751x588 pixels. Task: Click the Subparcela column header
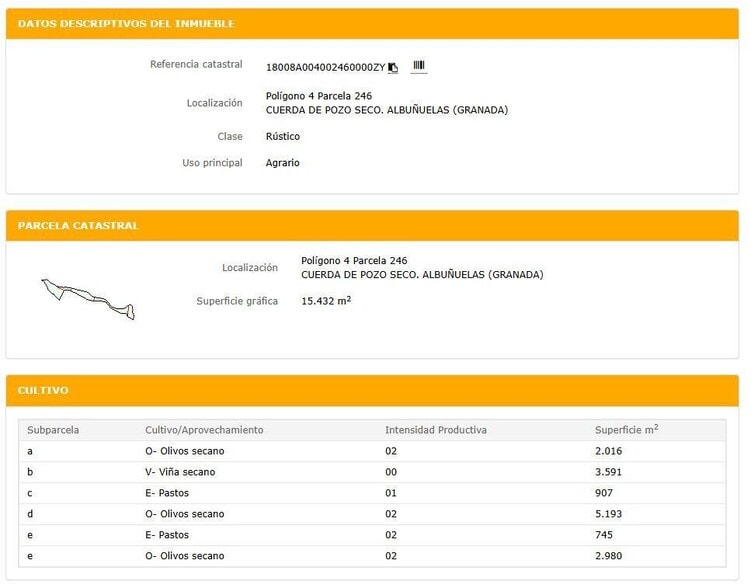[x=53, y=430]
